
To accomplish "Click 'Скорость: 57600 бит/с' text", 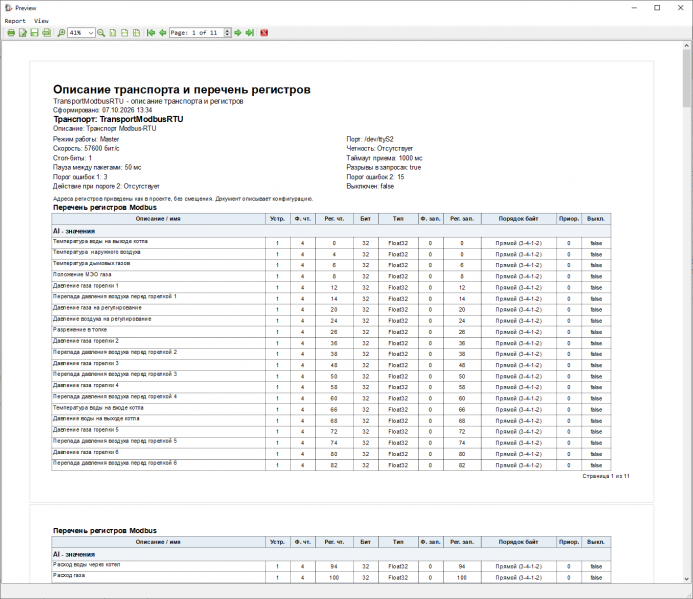I will pyautogui.click(x=86, y=149).
